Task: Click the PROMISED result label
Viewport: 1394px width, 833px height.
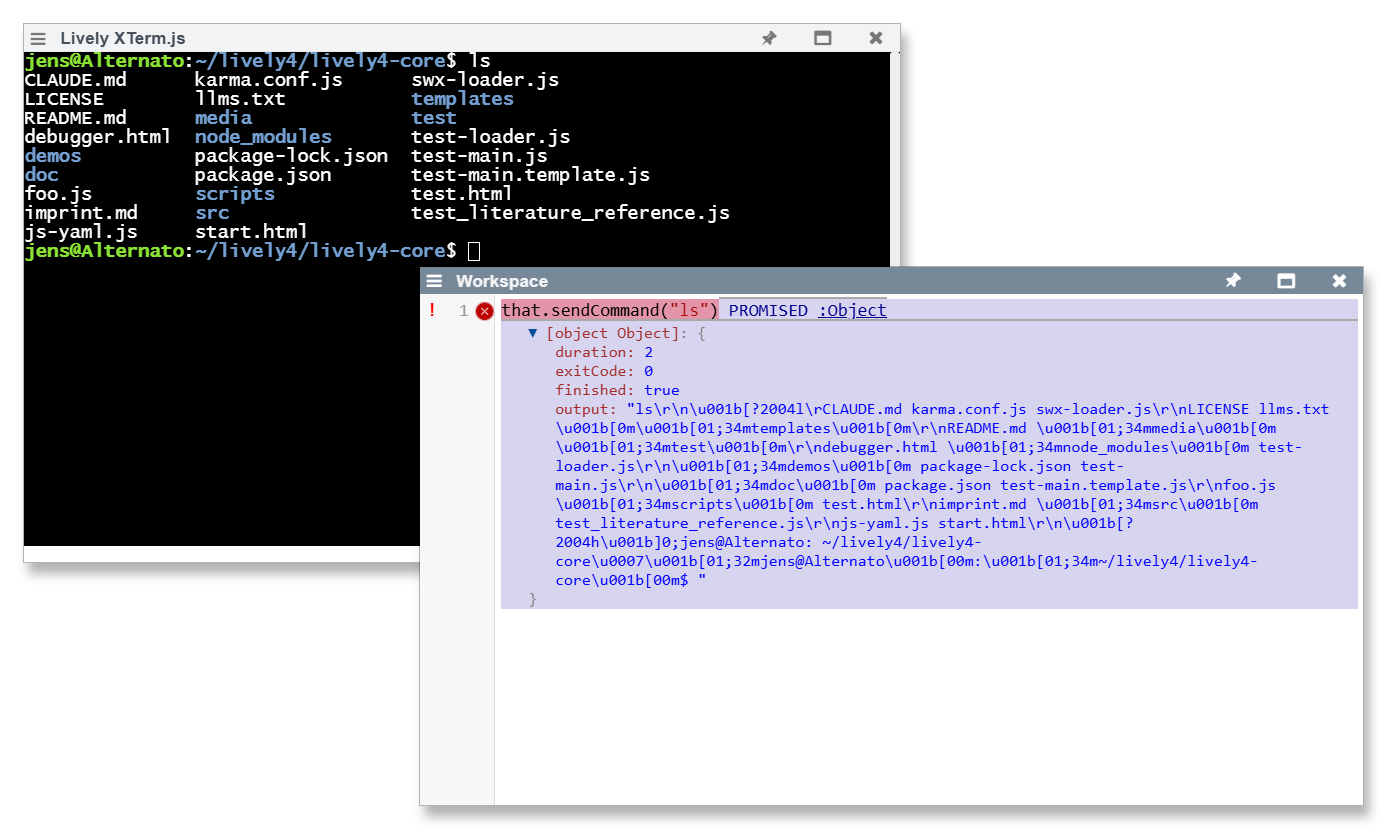Action: 767,310
